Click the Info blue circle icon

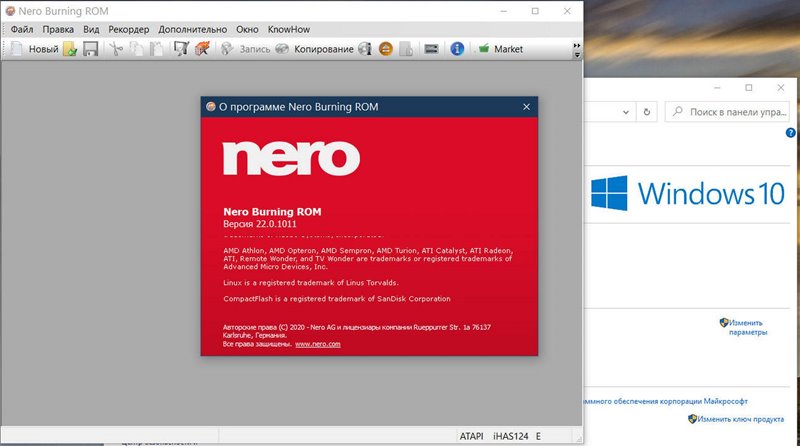[x=457, y=48]
